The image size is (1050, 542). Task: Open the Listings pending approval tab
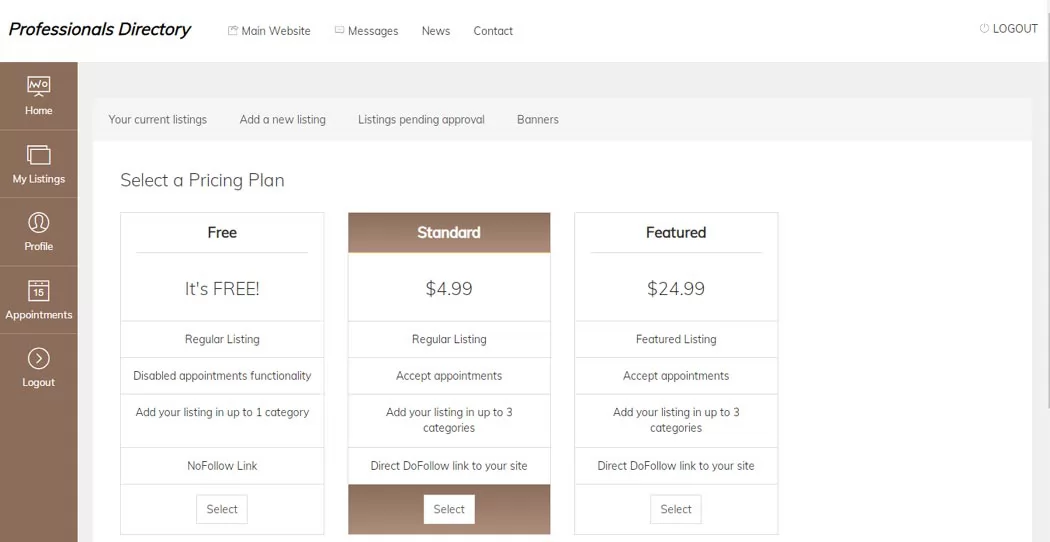coord(421,119)
